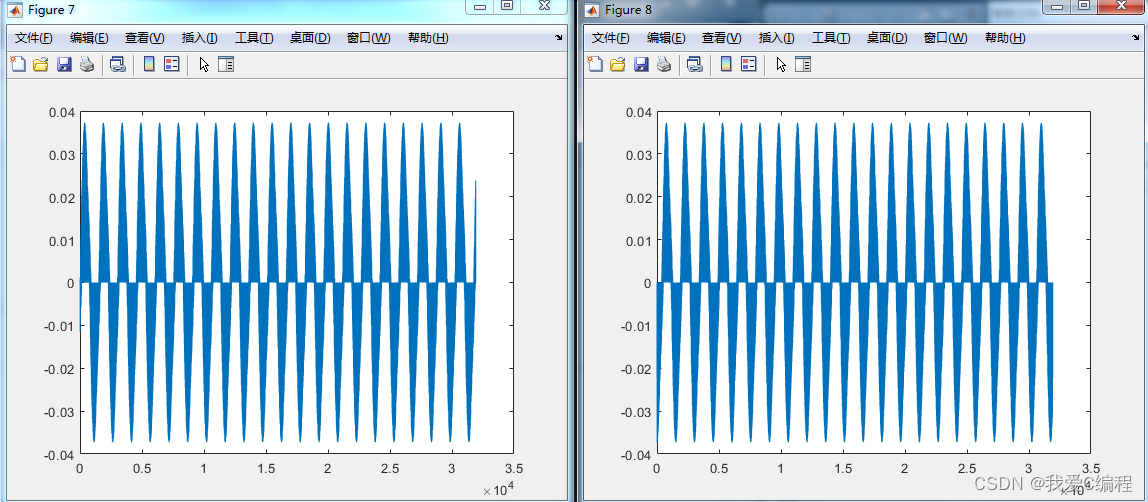Viewport: 1148px width, 502px height.
Task: Open the 帮助(H) menu in Figure 8
Action: (x=1005, y=38)
